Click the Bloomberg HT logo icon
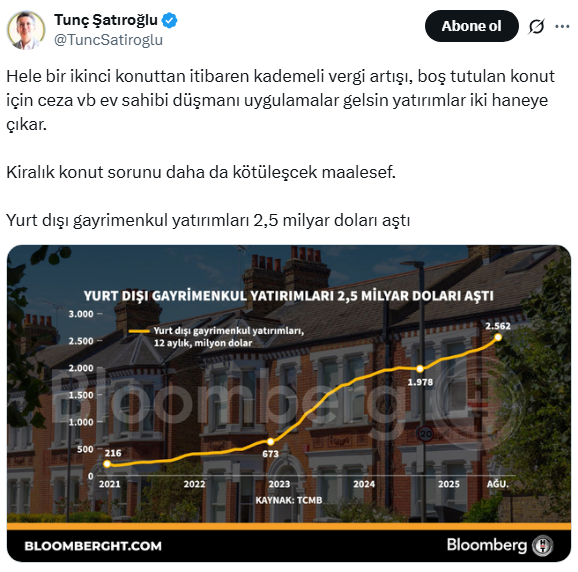Image resolution: width=578 pixels, height=572 pixels. coord(543,545)
